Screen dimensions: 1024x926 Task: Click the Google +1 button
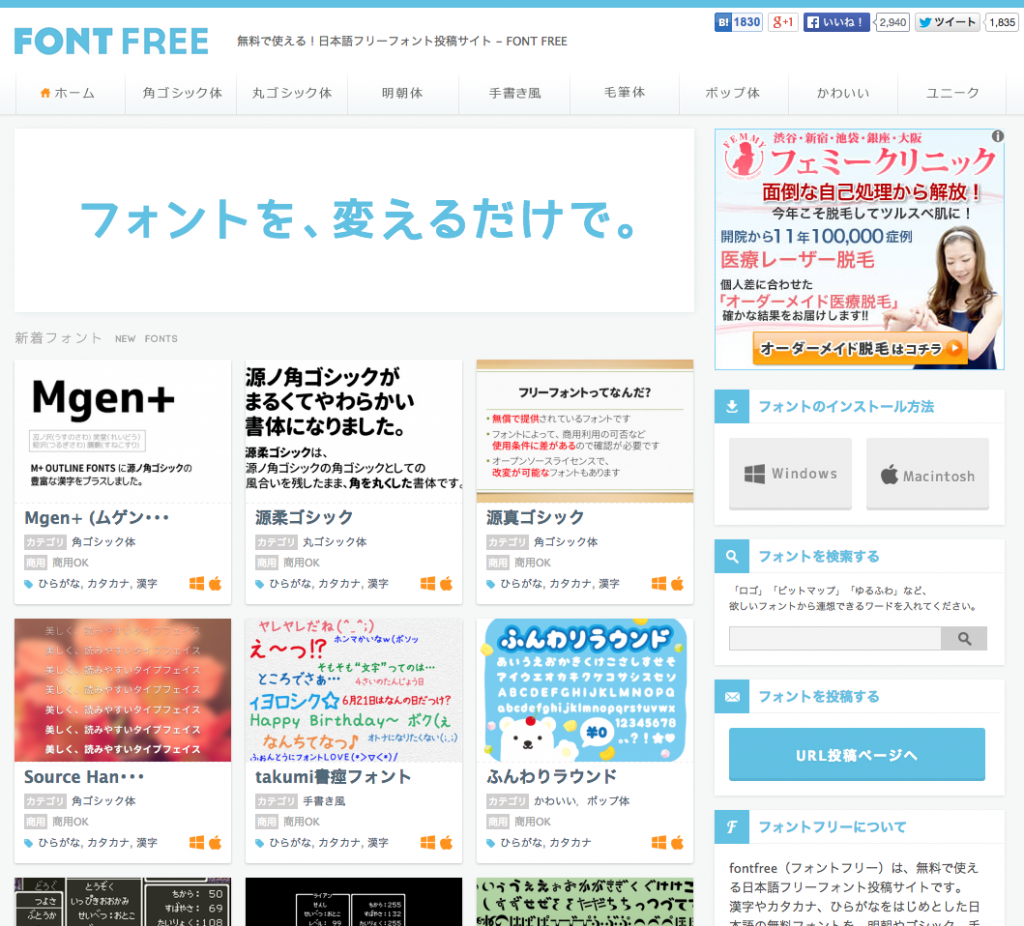[x=782, y=22]
